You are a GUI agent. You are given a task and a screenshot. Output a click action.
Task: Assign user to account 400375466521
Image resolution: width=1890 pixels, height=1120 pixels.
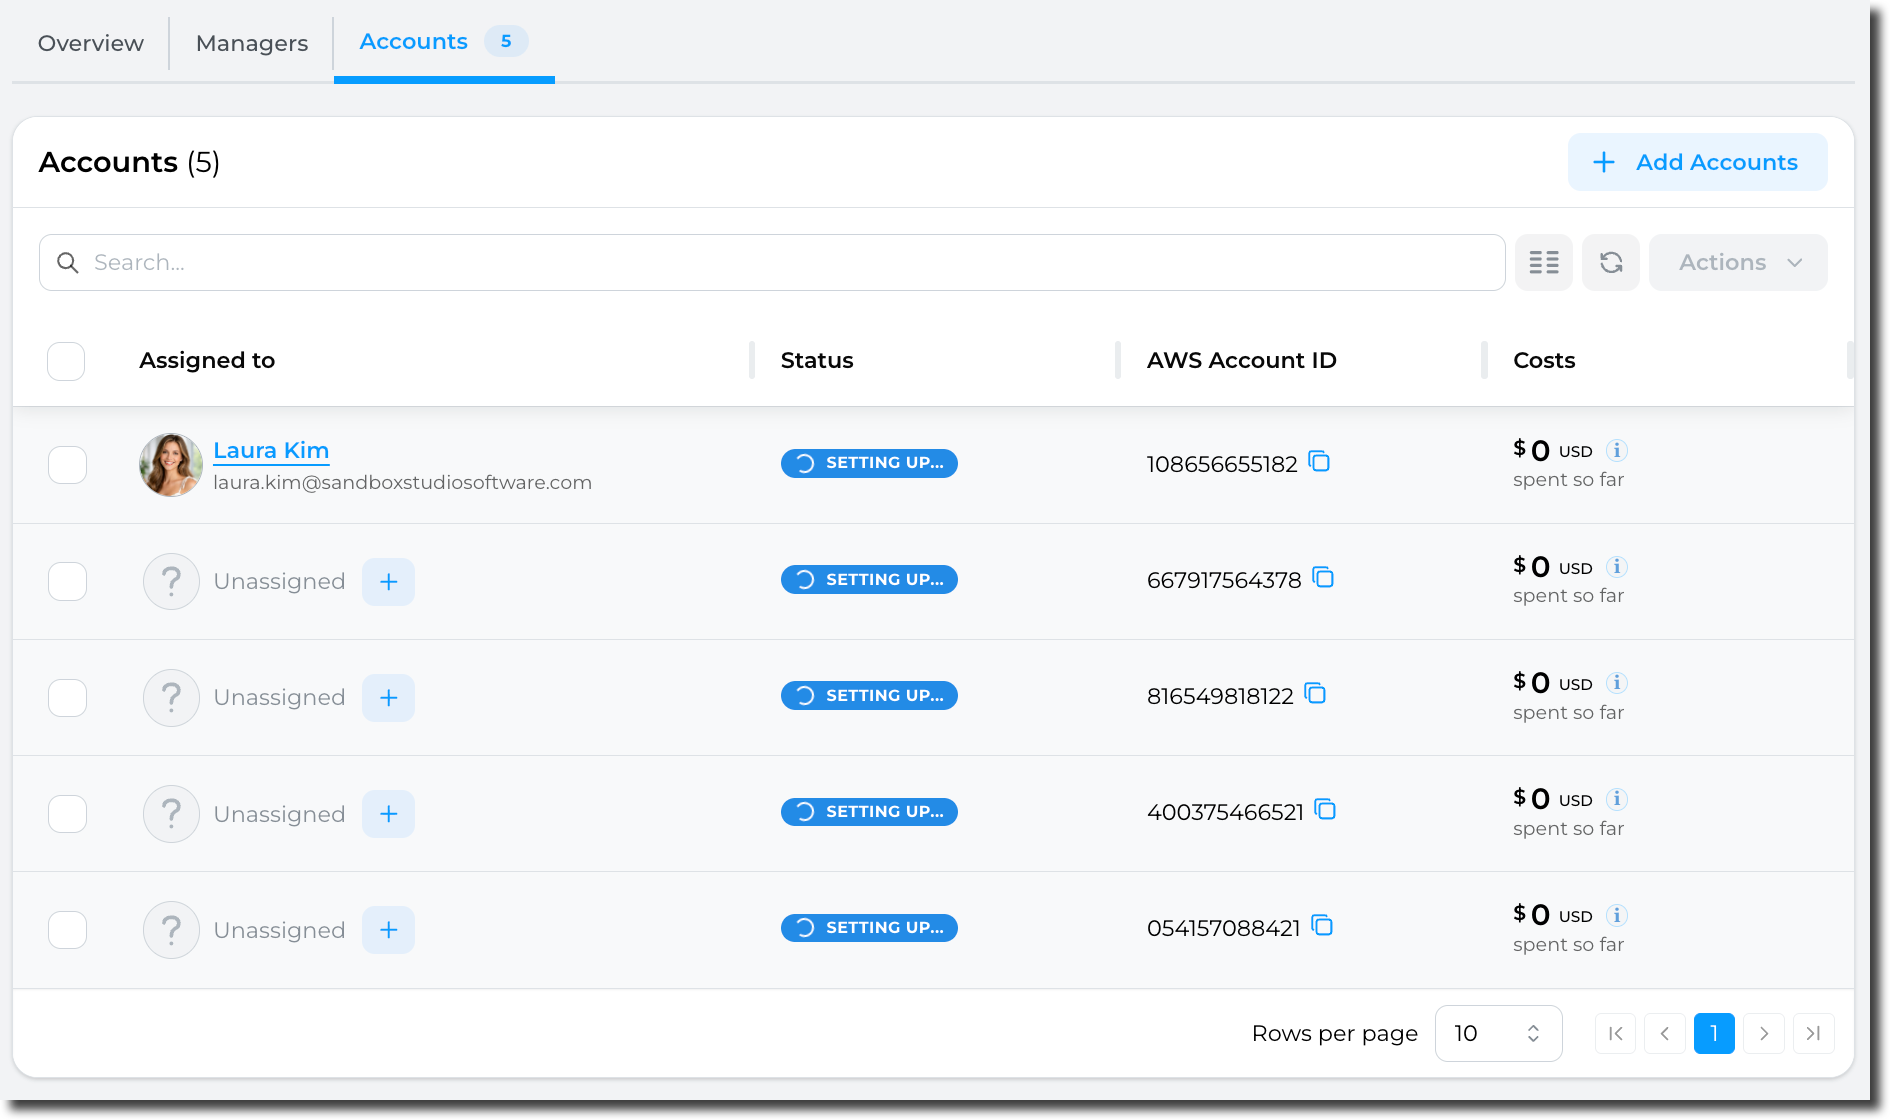388,814
